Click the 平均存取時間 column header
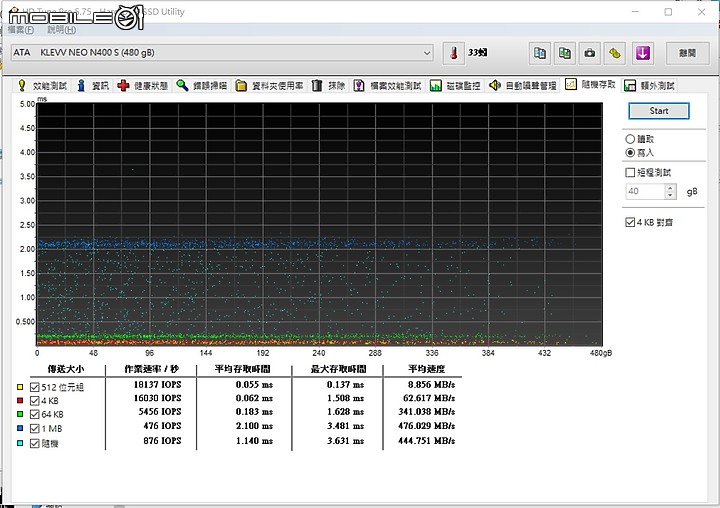The height and width of the screenshot is (508, 720). pyautogui.click(x=243, y=369)
